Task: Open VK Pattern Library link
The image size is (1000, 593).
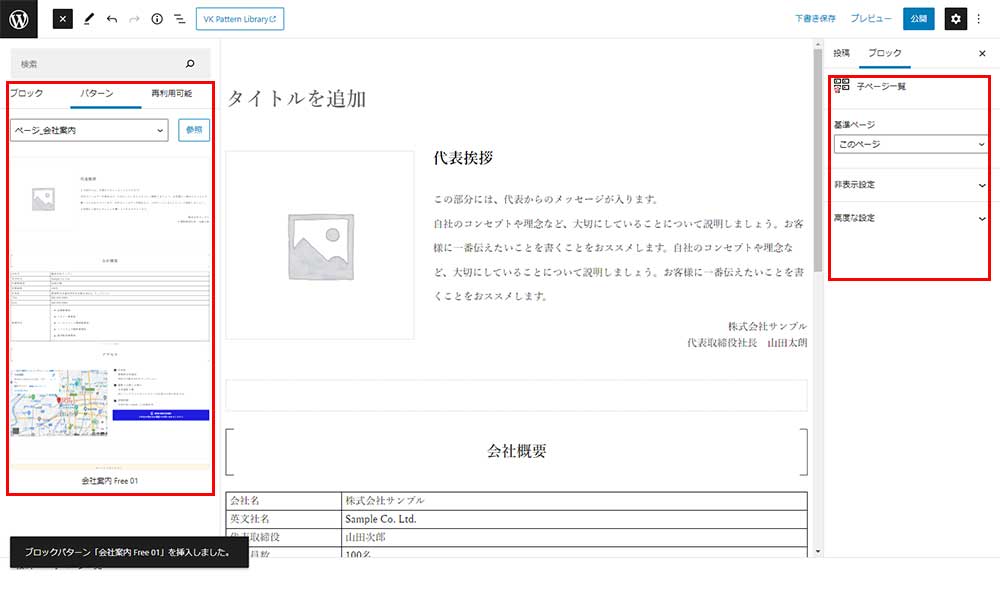Action: (x=240, y=19)
